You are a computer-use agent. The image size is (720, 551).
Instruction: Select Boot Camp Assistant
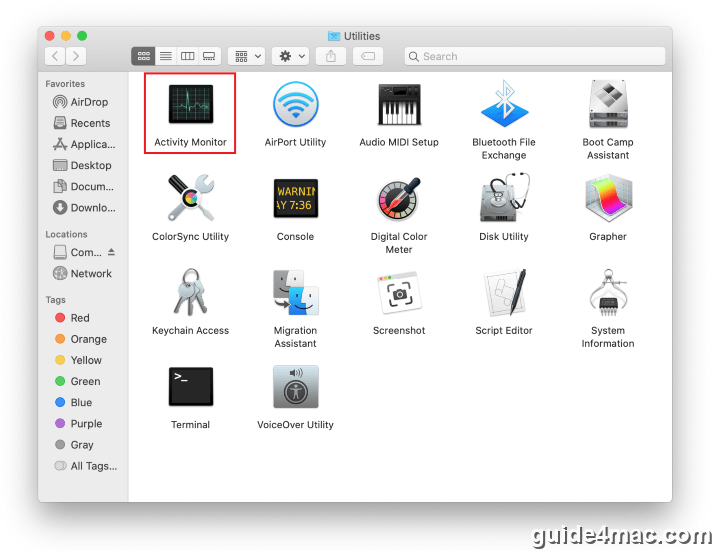[608, 104]
